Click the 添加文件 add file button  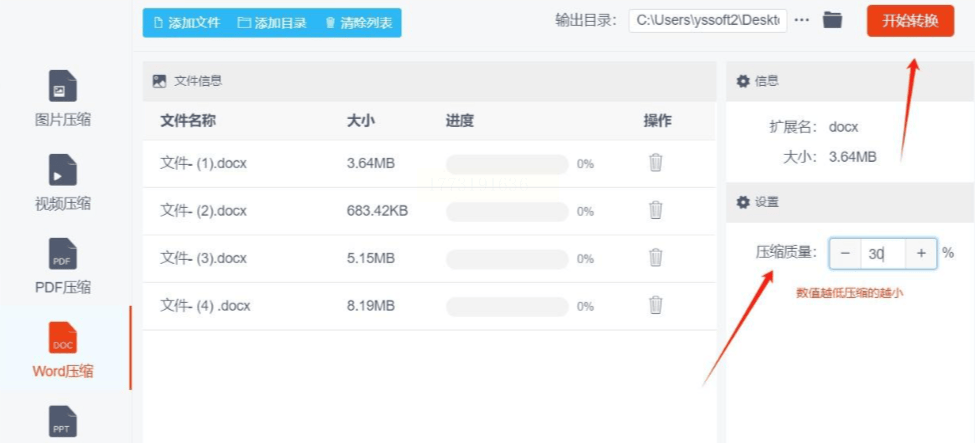tap(187, 22)
